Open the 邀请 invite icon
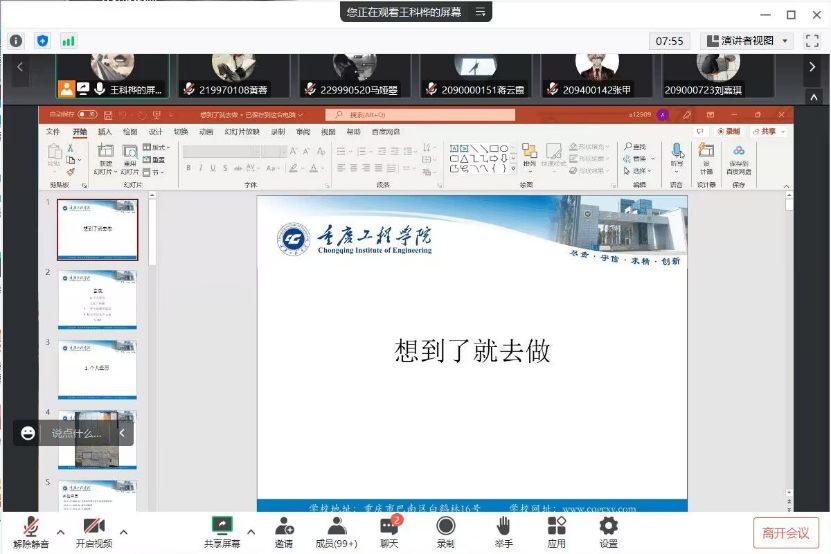This screenshot has height=554, width=831. click(x=284, y=530)
